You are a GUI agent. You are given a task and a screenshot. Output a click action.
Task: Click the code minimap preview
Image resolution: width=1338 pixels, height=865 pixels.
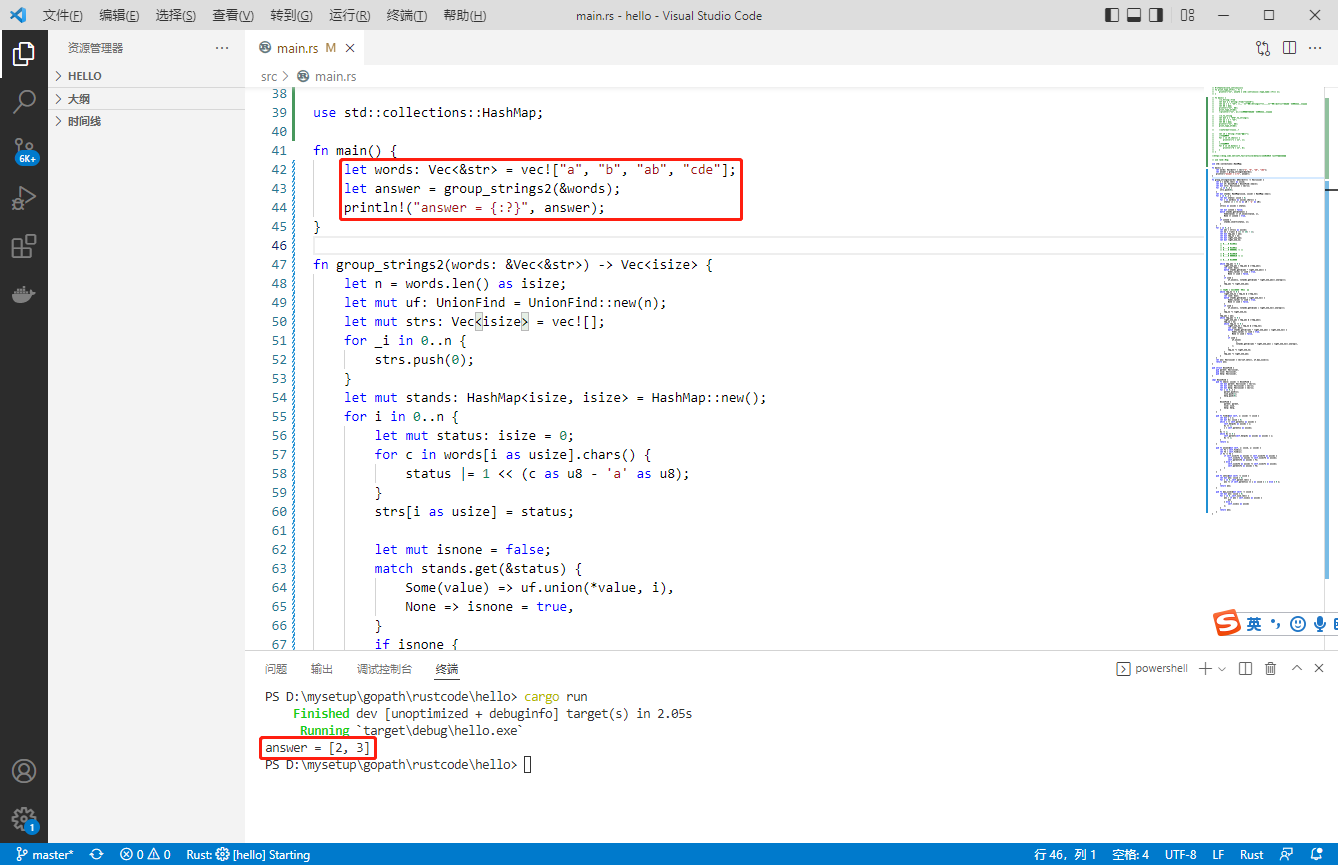1262,300
